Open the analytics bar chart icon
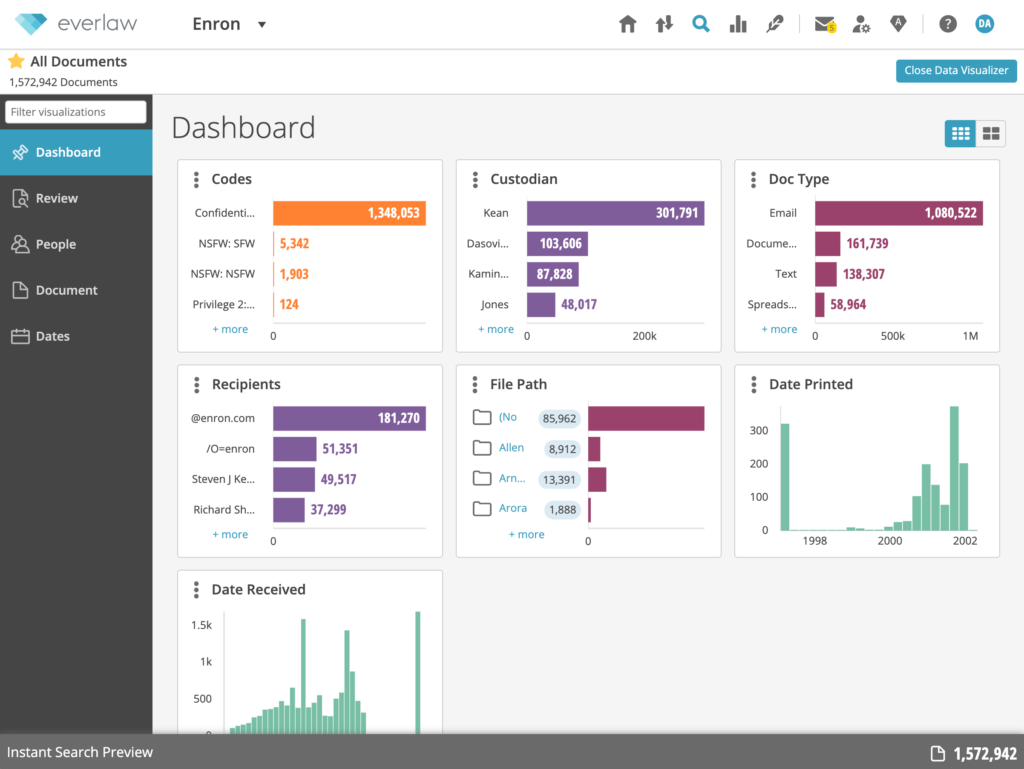1024x769 pixels. [738, 24]
